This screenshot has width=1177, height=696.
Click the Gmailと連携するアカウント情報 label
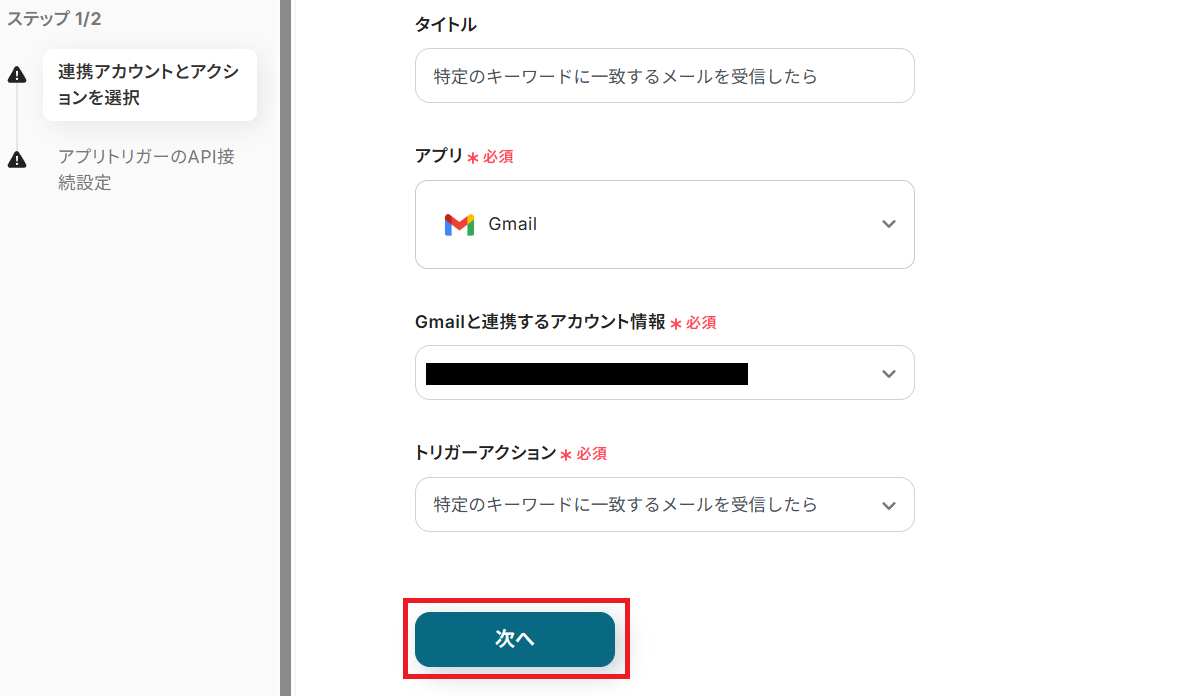[540, 322]
